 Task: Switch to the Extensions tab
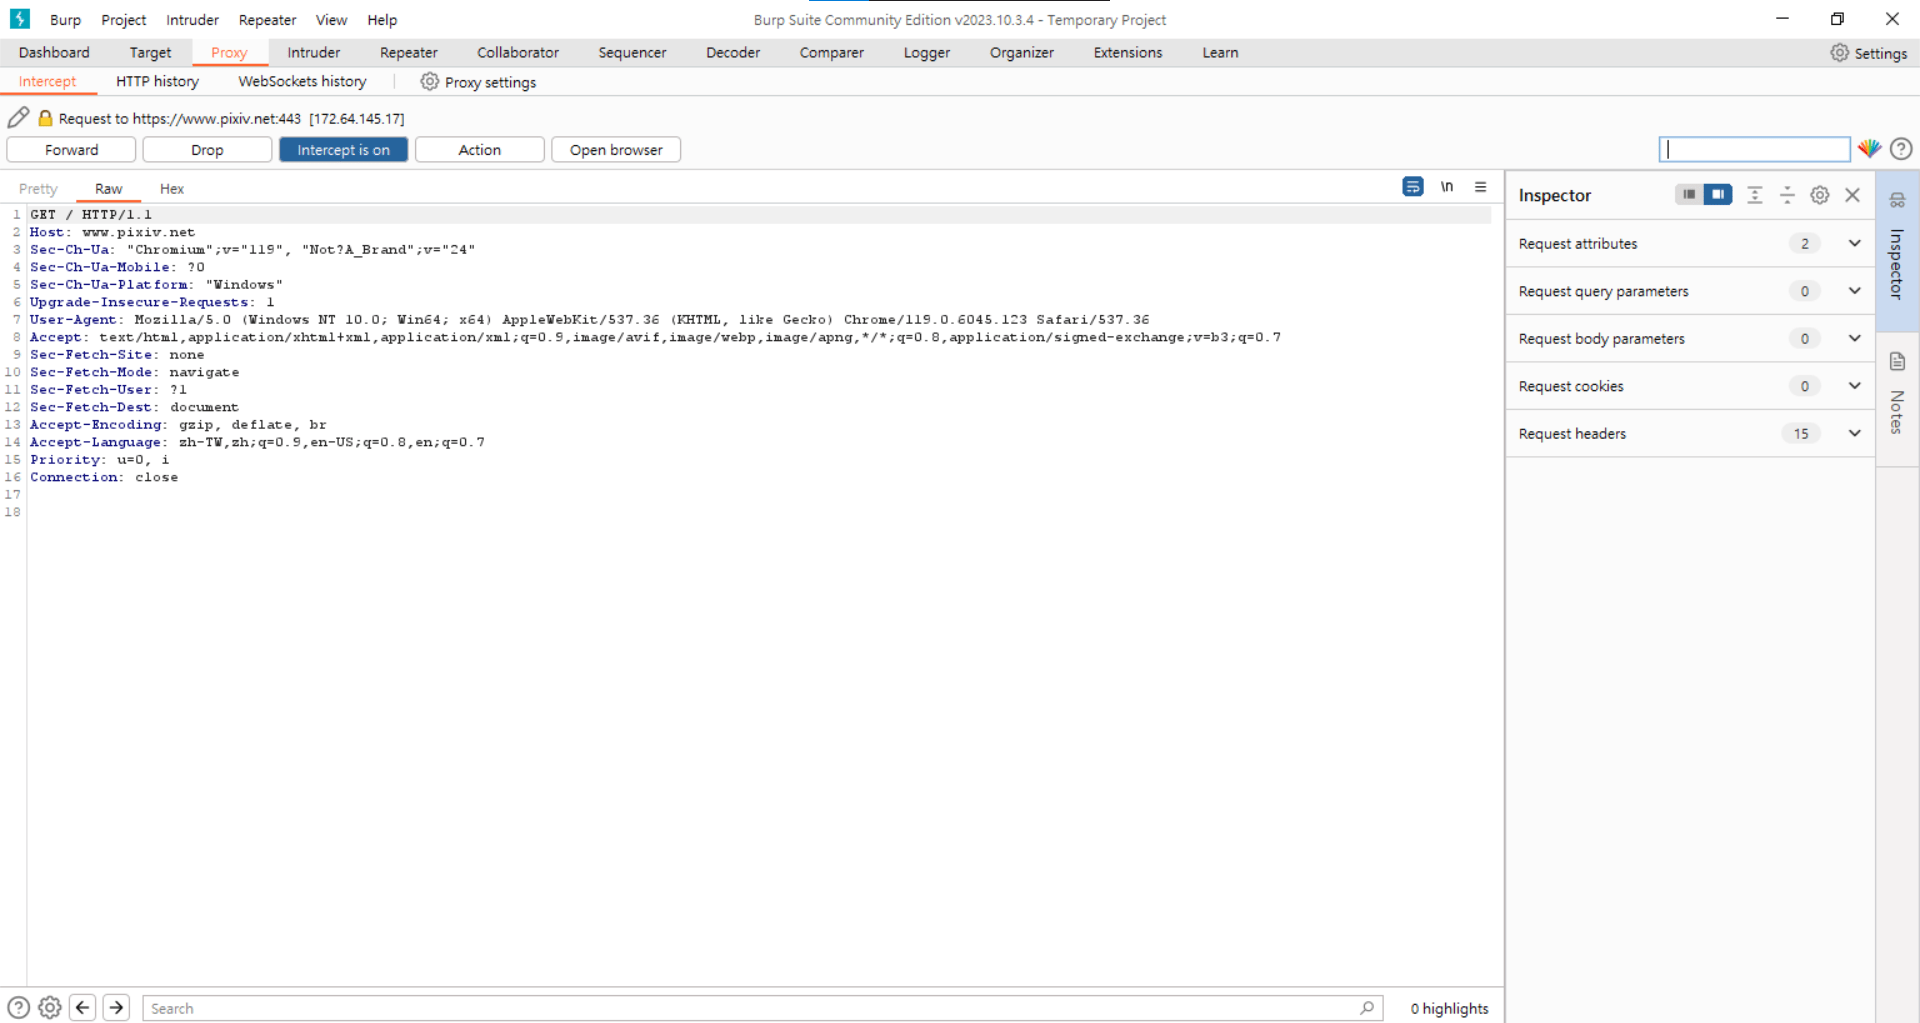[1128, 53]
